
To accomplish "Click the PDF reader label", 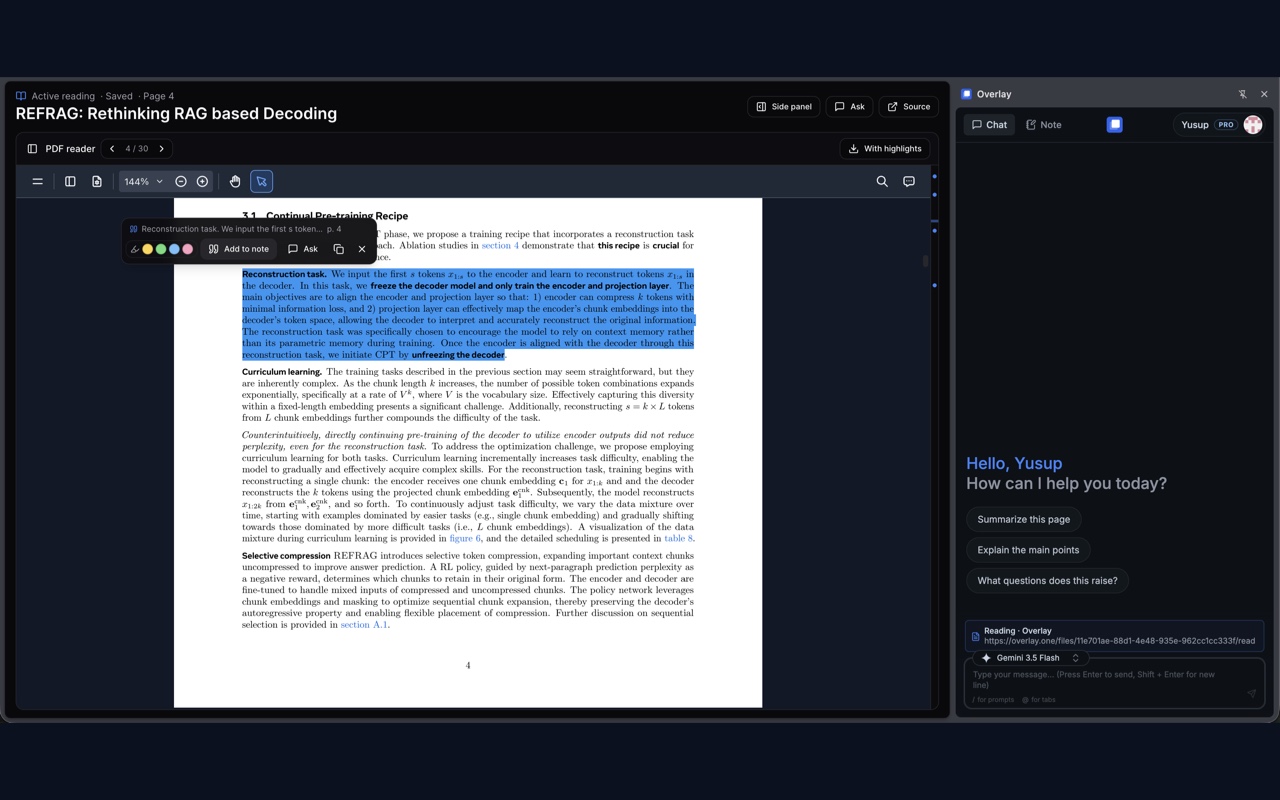I will click(70, 149).
